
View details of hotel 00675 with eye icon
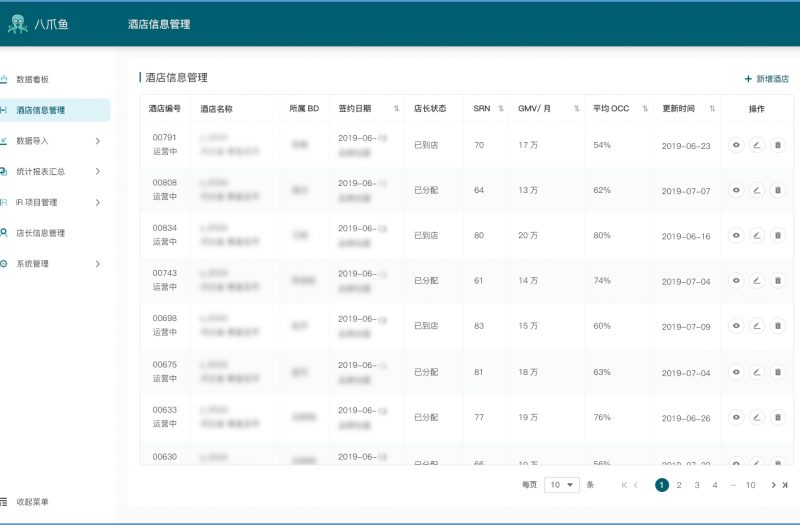click(736, 372)
